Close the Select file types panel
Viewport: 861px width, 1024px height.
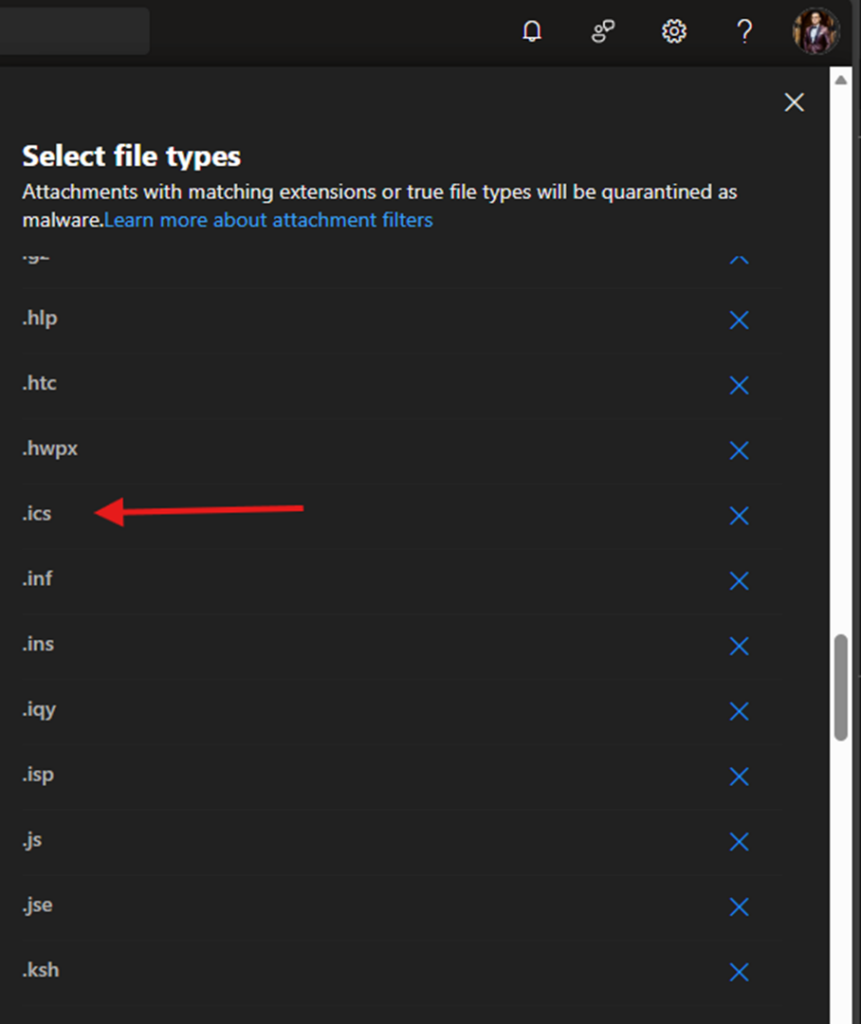point(794,102)
